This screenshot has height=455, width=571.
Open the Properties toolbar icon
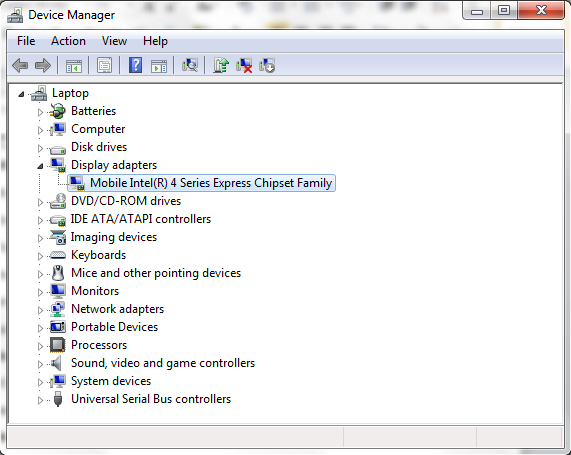coord(105,66)
